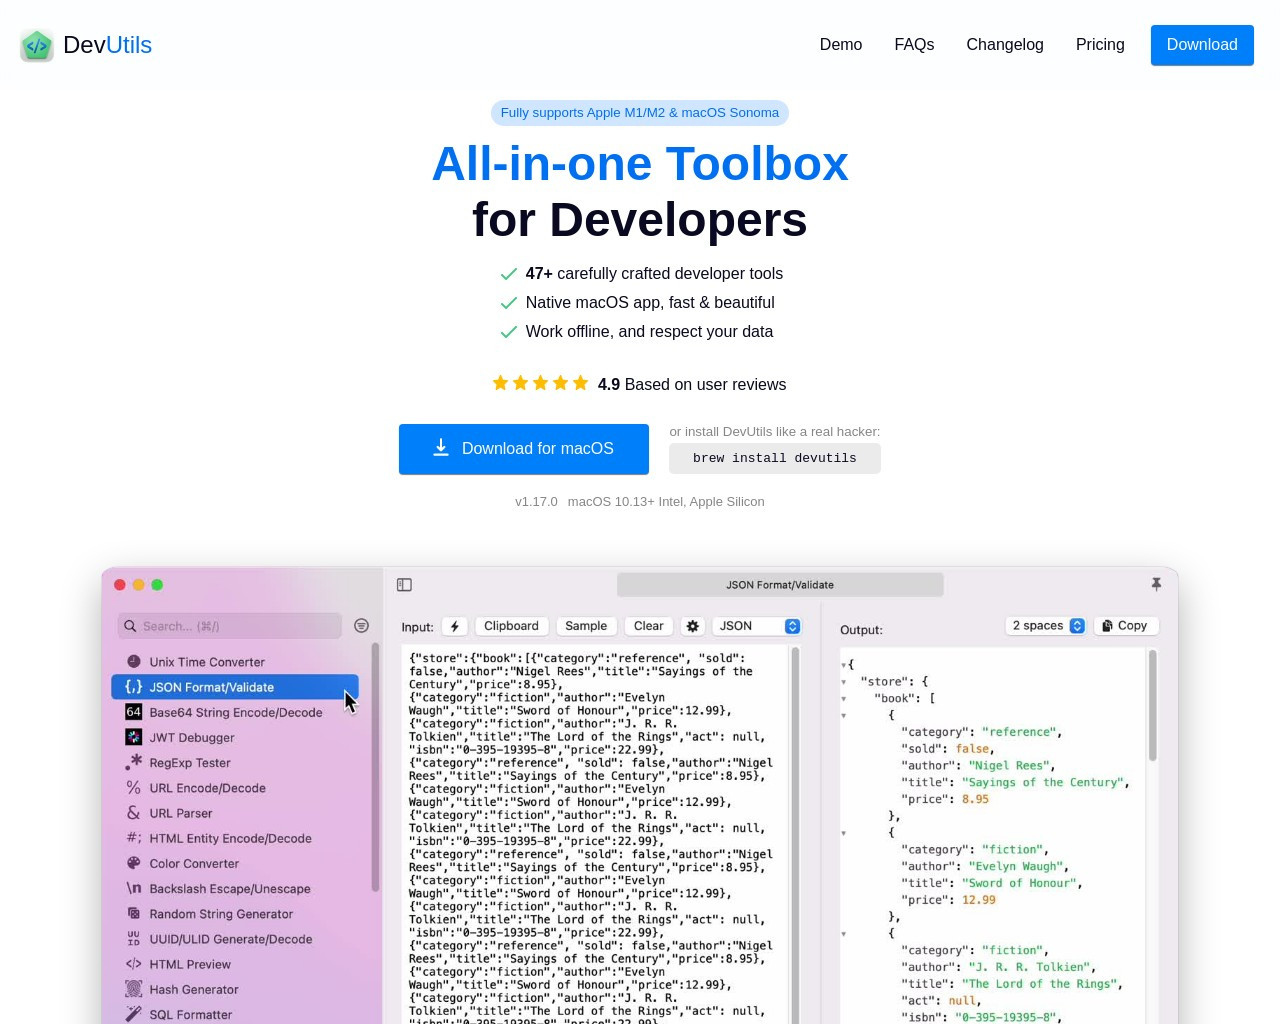Click the "All-in-one Toolbox" heading
1280x1024 pixels.
[640, 164]
